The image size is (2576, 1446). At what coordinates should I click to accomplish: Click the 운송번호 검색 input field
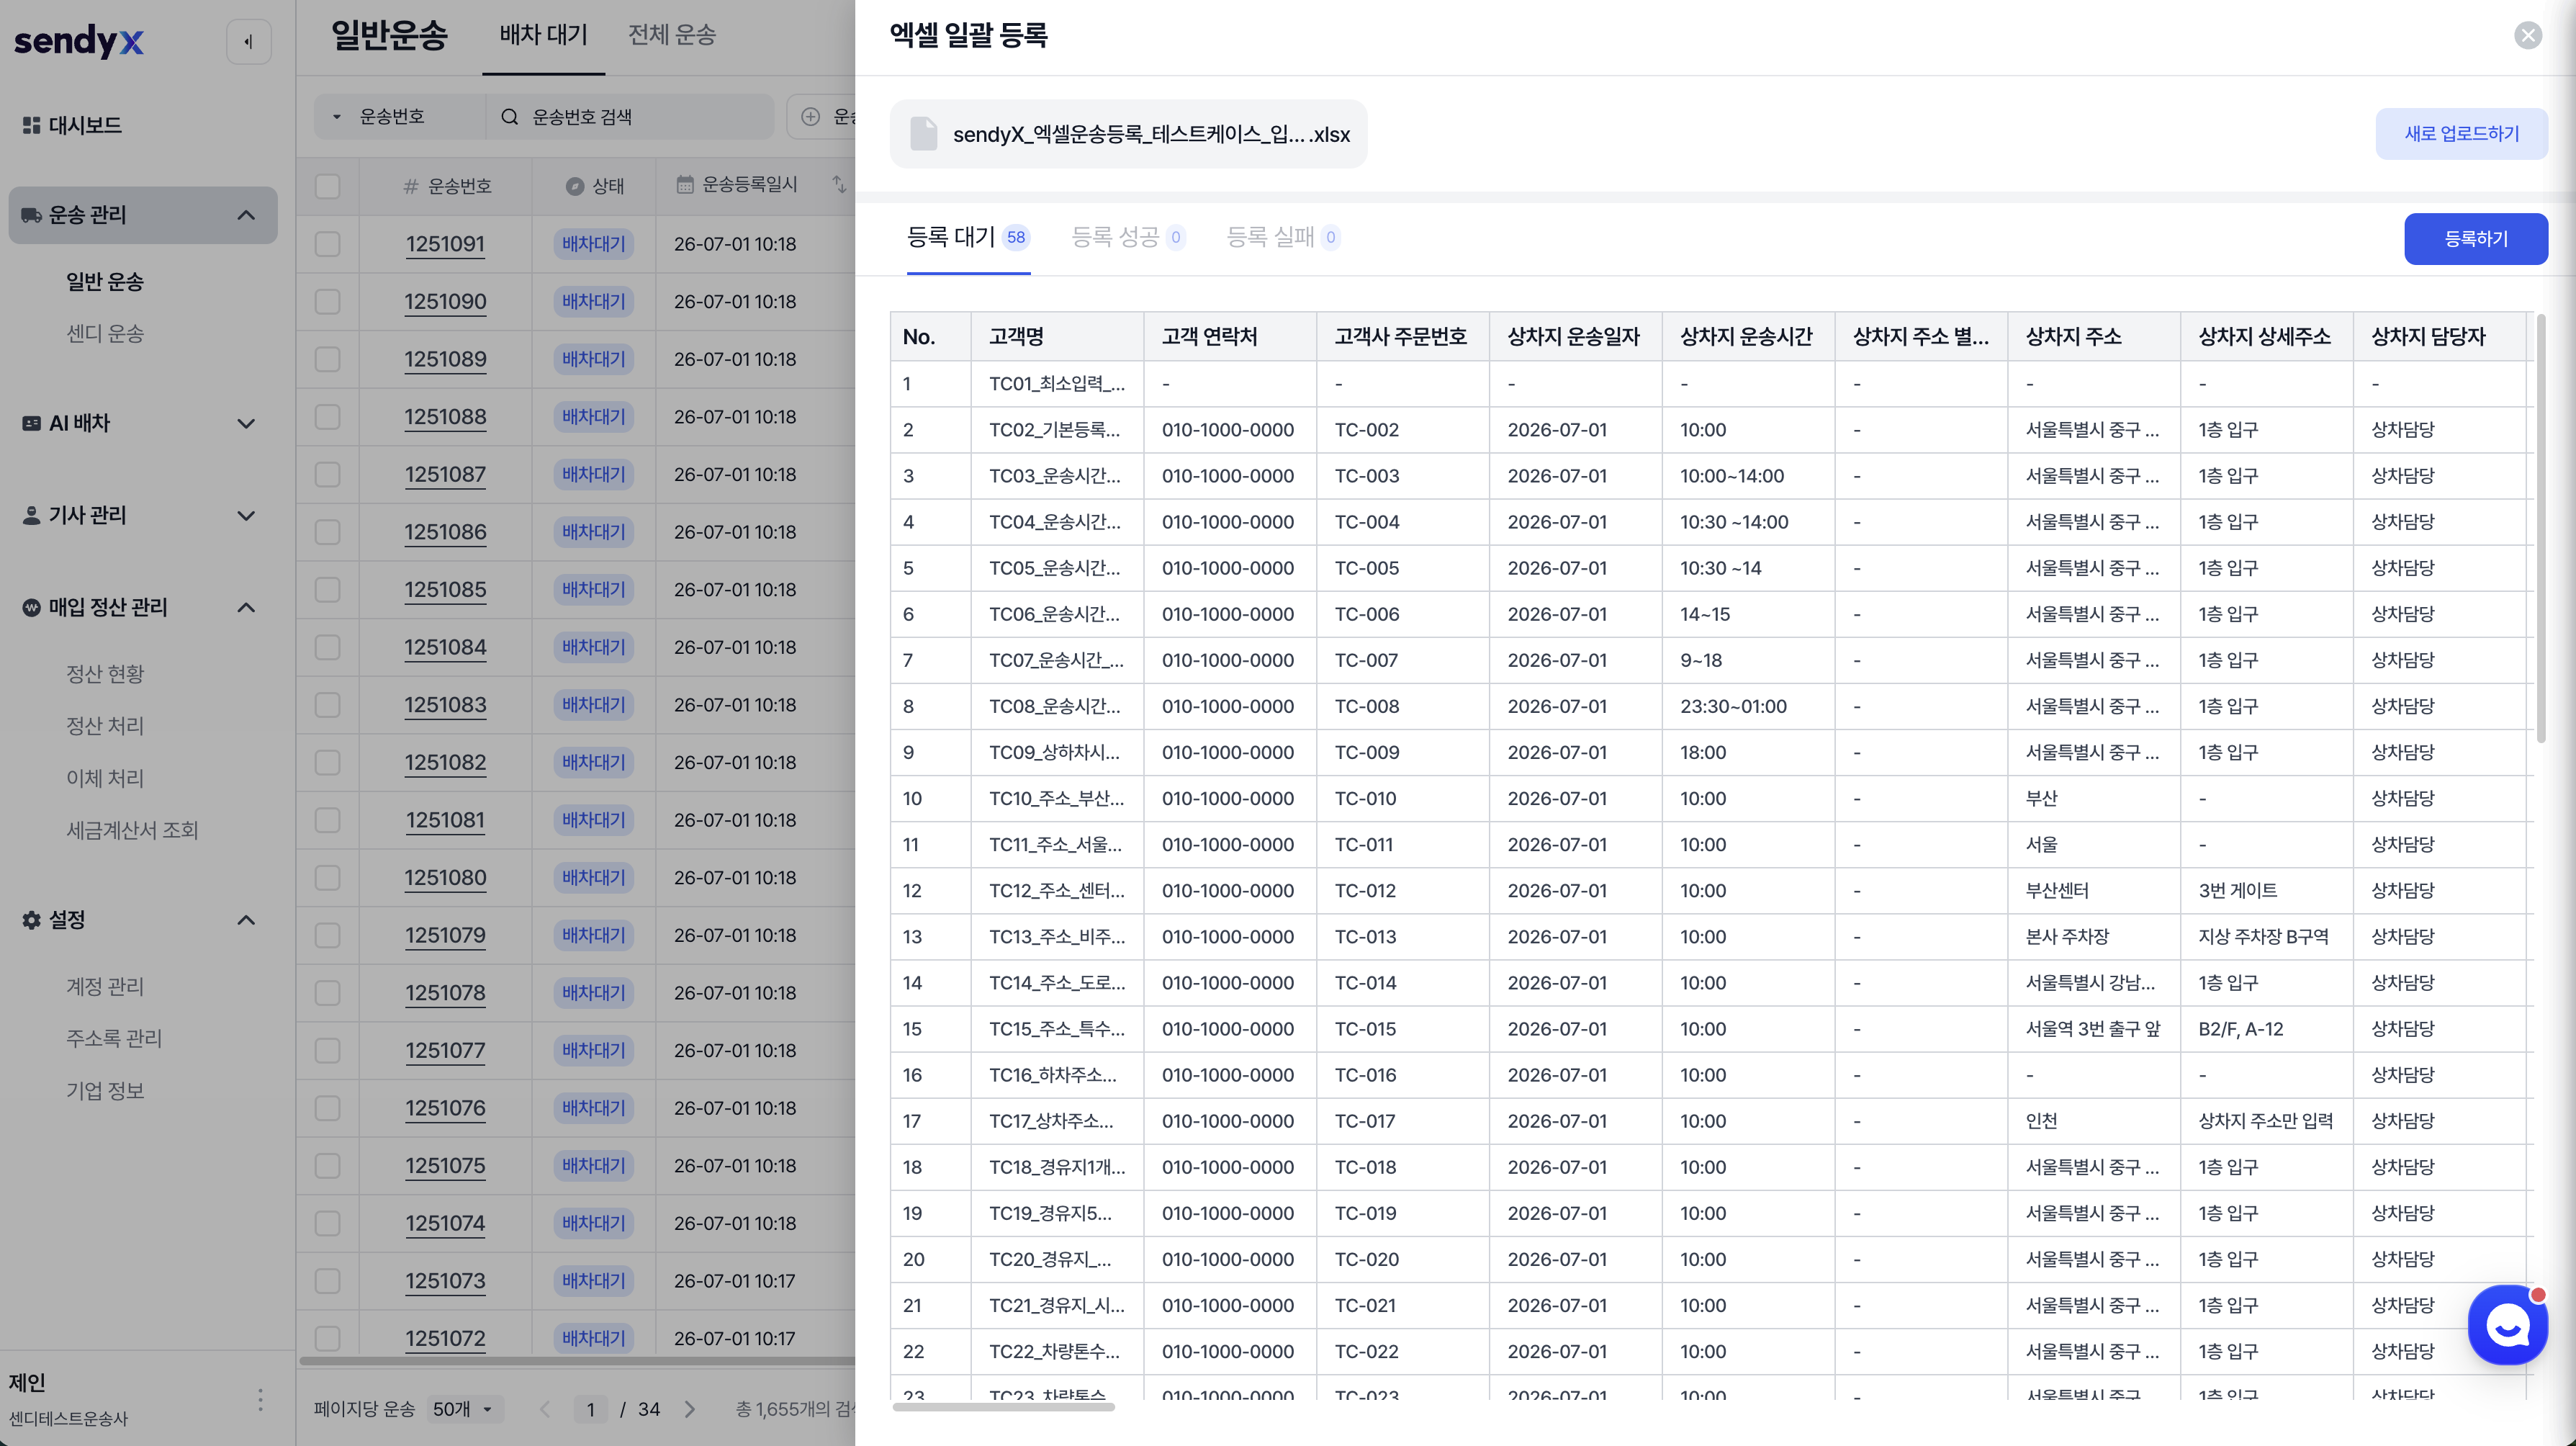tap(629, 117)
